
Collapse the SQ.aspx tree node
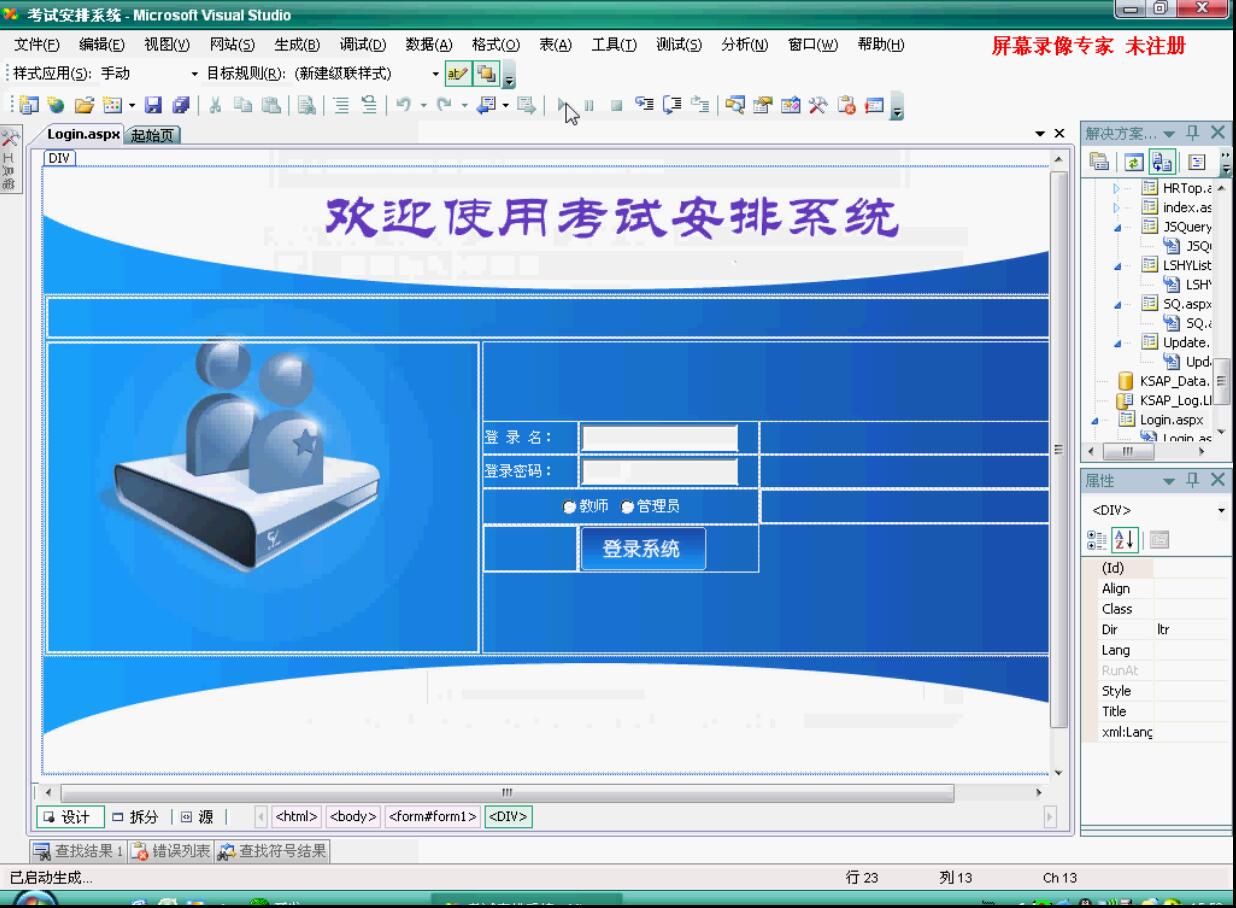[1117, 304]
